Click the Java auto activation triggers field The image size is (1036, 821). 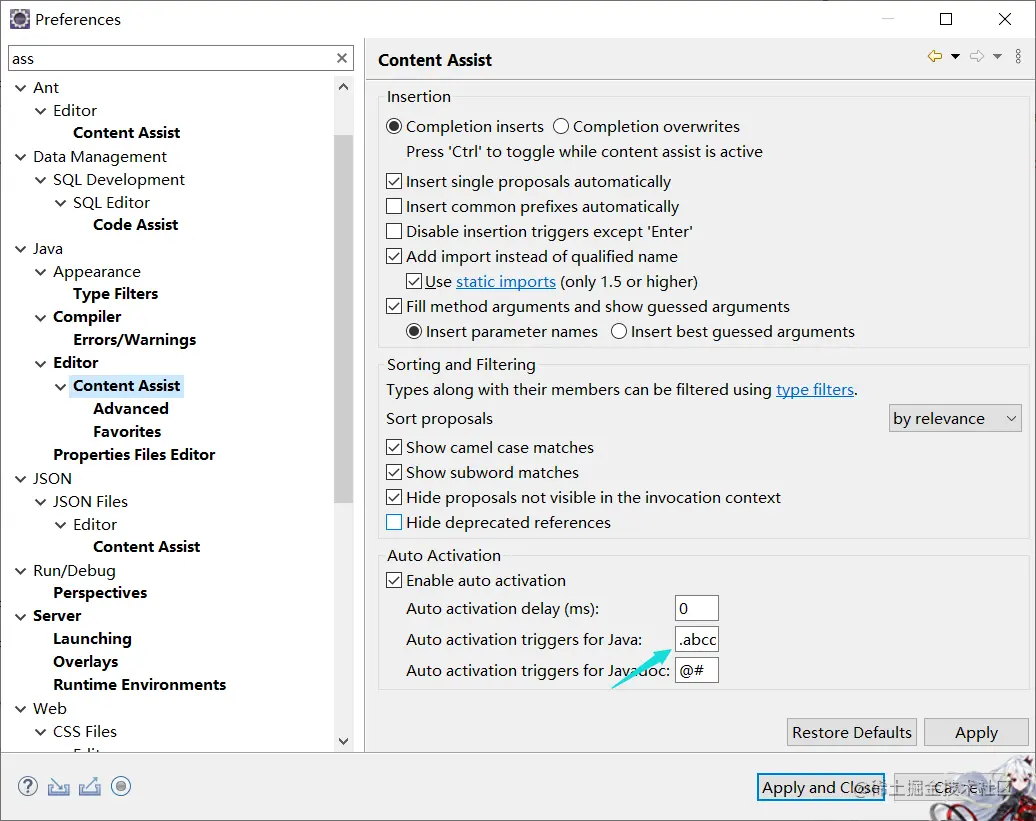pyautogui.click(x=696, y=639)
